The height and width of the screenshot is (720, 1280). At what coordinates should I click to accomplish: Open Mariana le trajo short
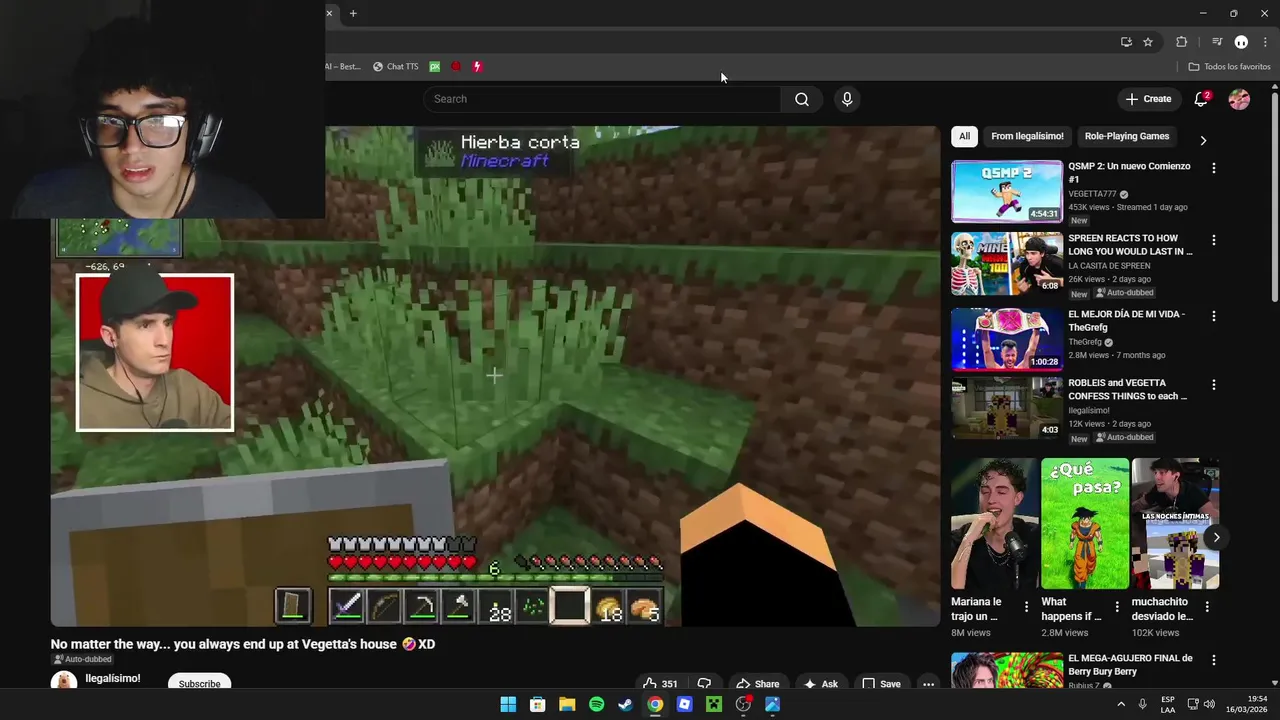coord(994,524)
